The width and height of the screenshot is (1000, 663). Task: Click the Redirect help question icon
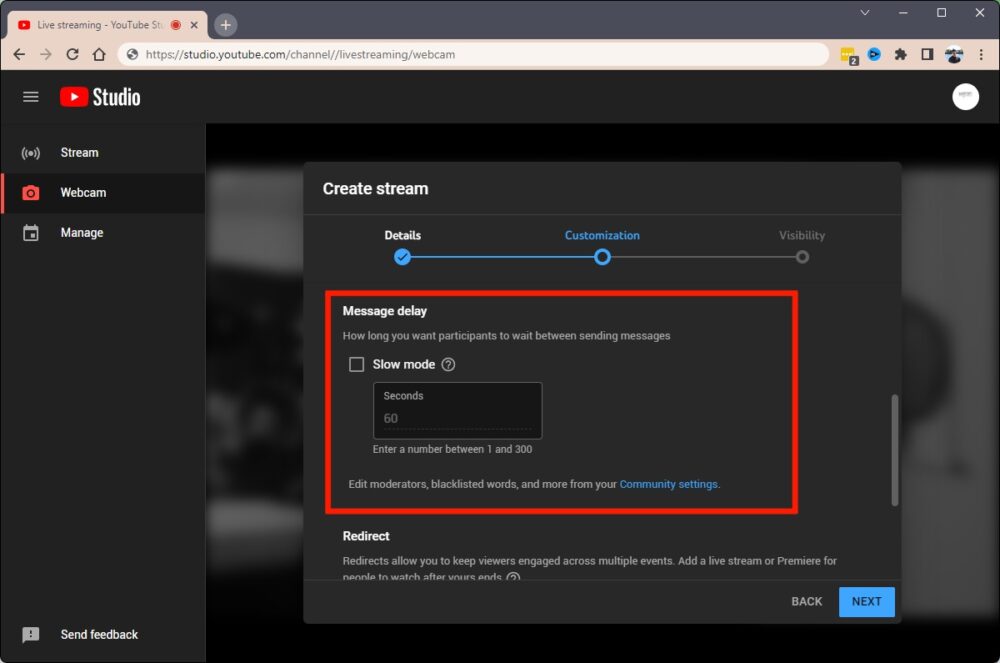point(513,578)
